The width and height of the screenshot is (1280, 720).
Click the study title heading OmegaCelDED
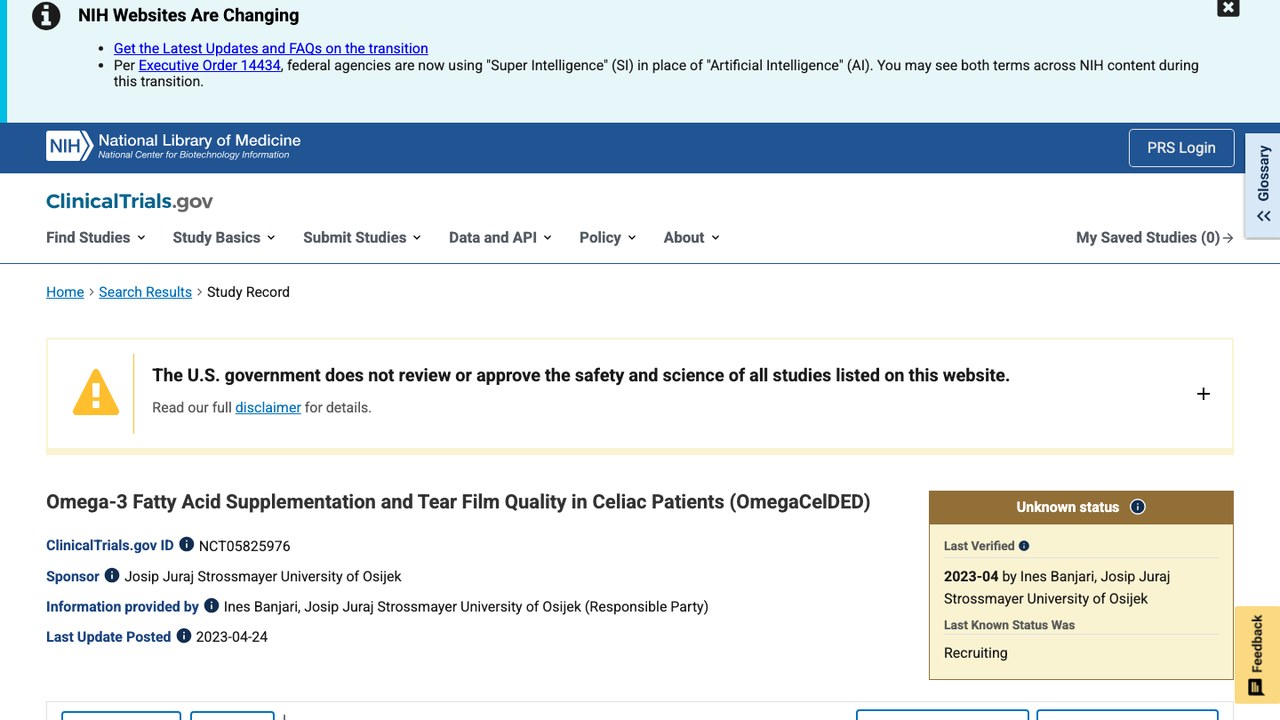pyautogui.click(x=458, y=502)
